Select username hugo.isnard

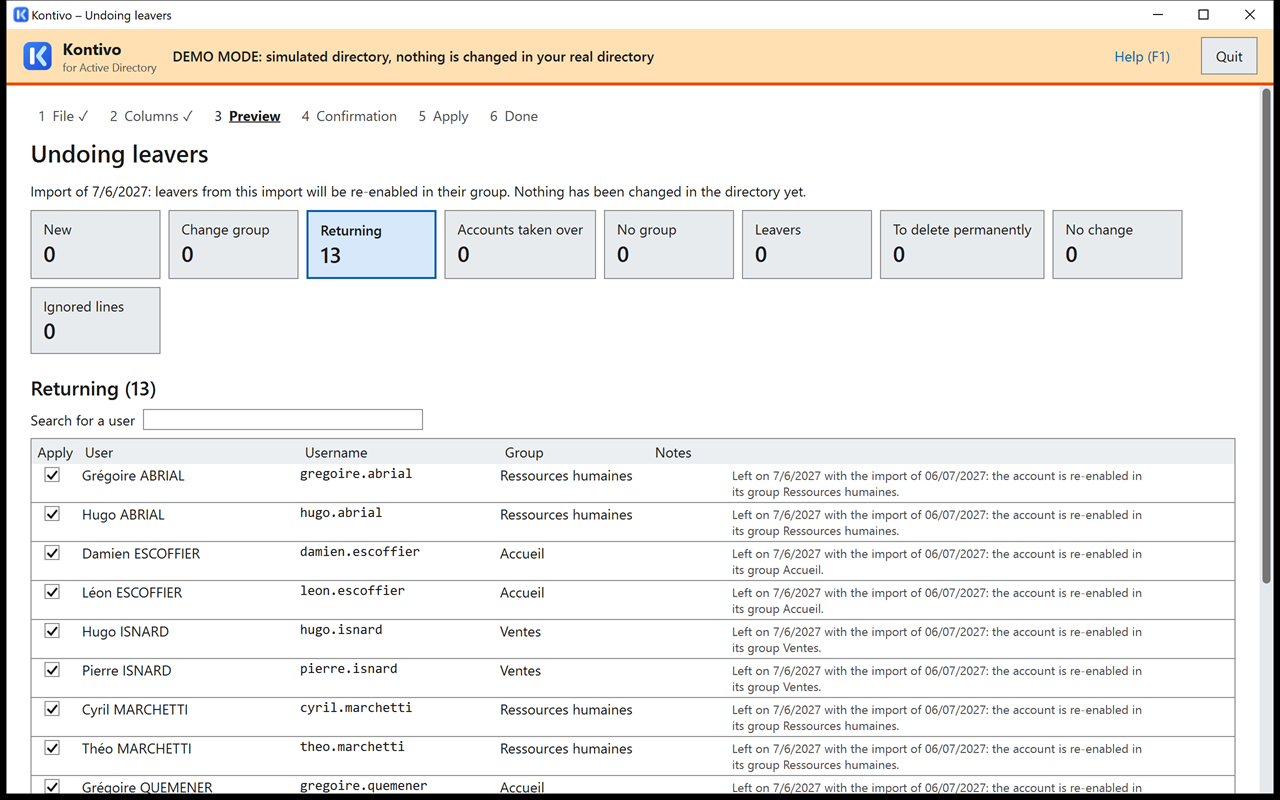[341, 630]
